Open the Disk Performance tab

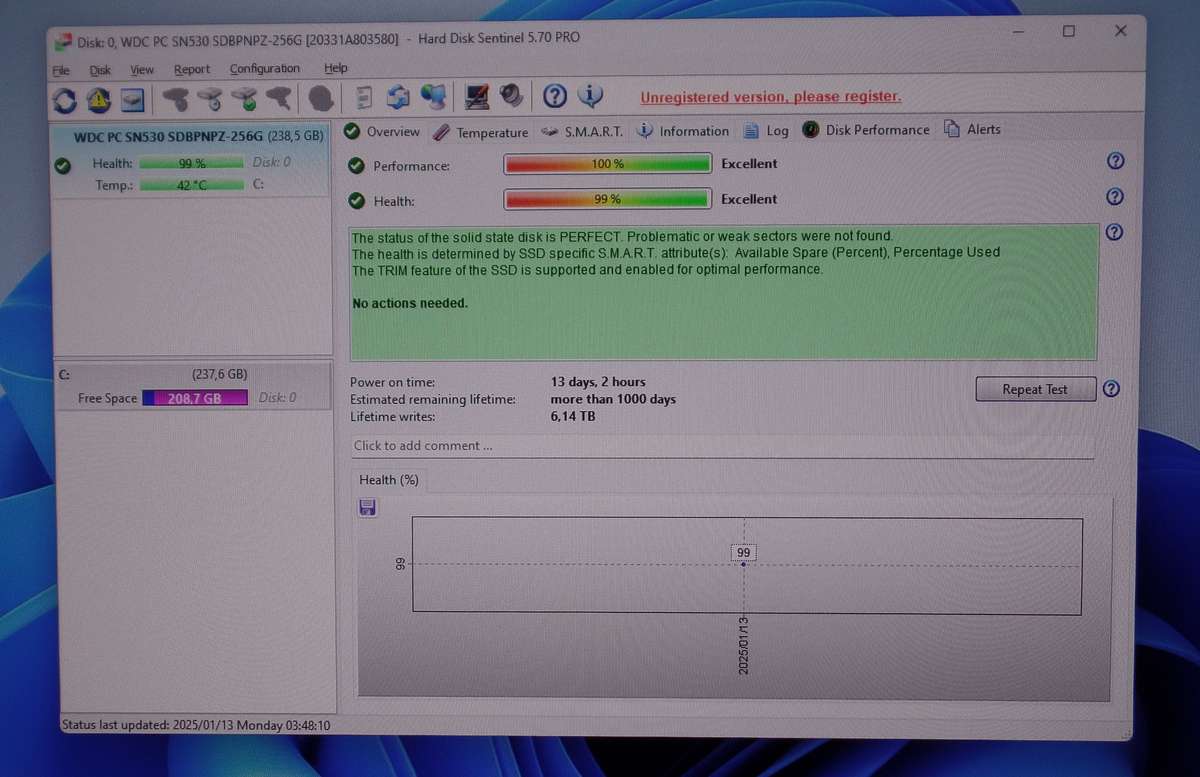(x=876, y=129)
